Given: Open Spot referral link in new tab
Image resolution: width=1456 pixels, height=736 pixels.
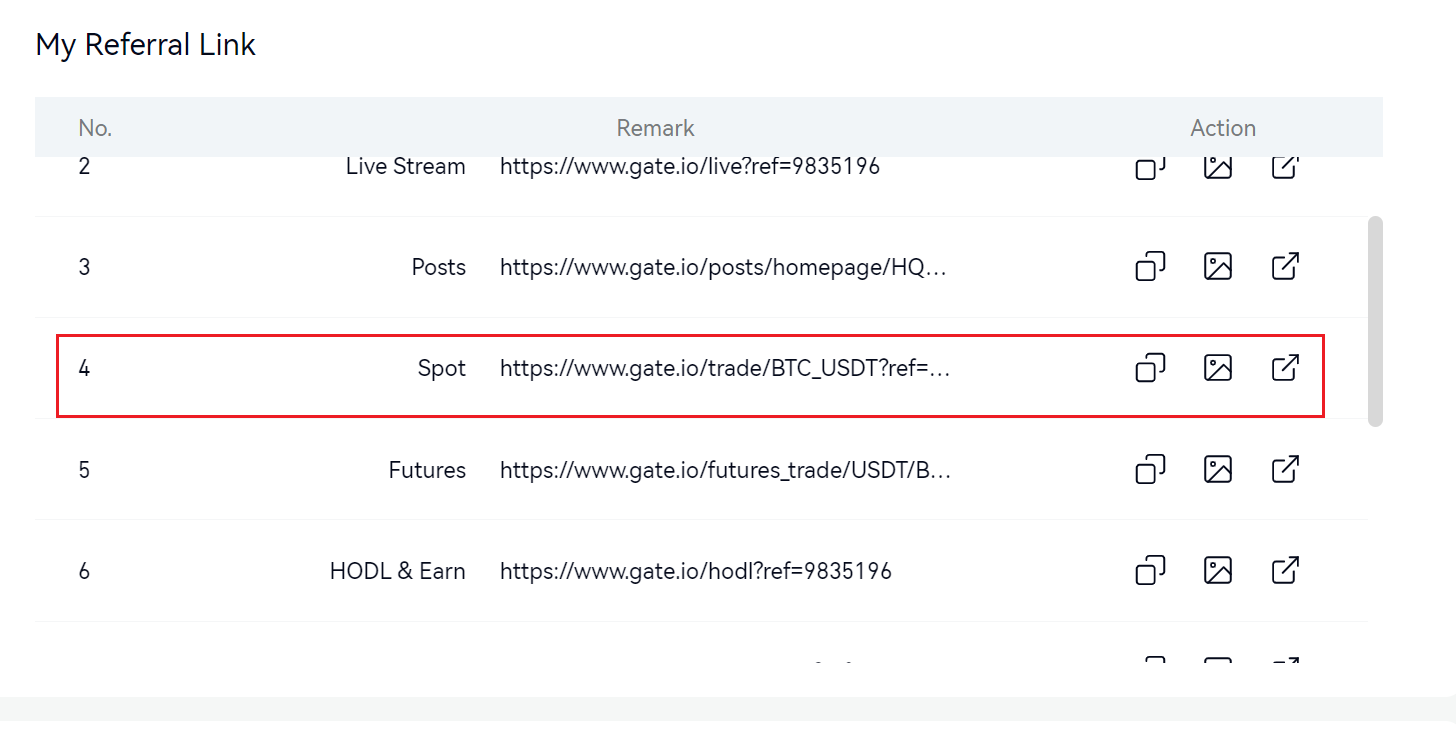Looking at the screenshot, I should coord(1285,368).
